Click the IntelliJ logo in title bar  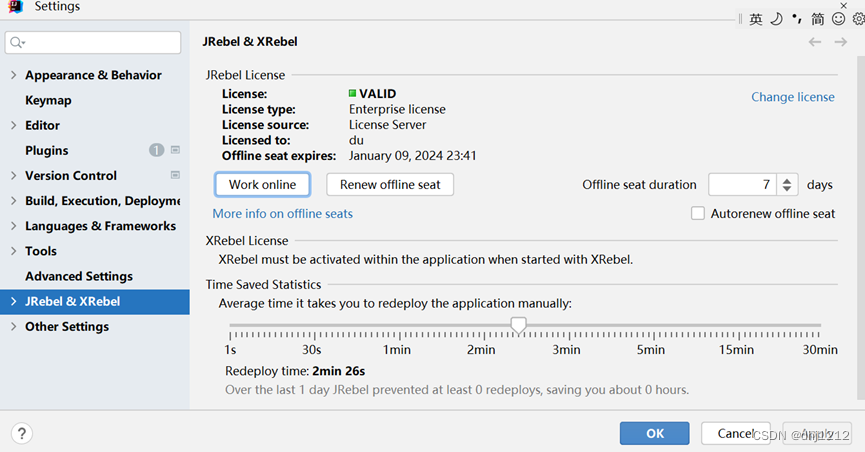(15, 7)
